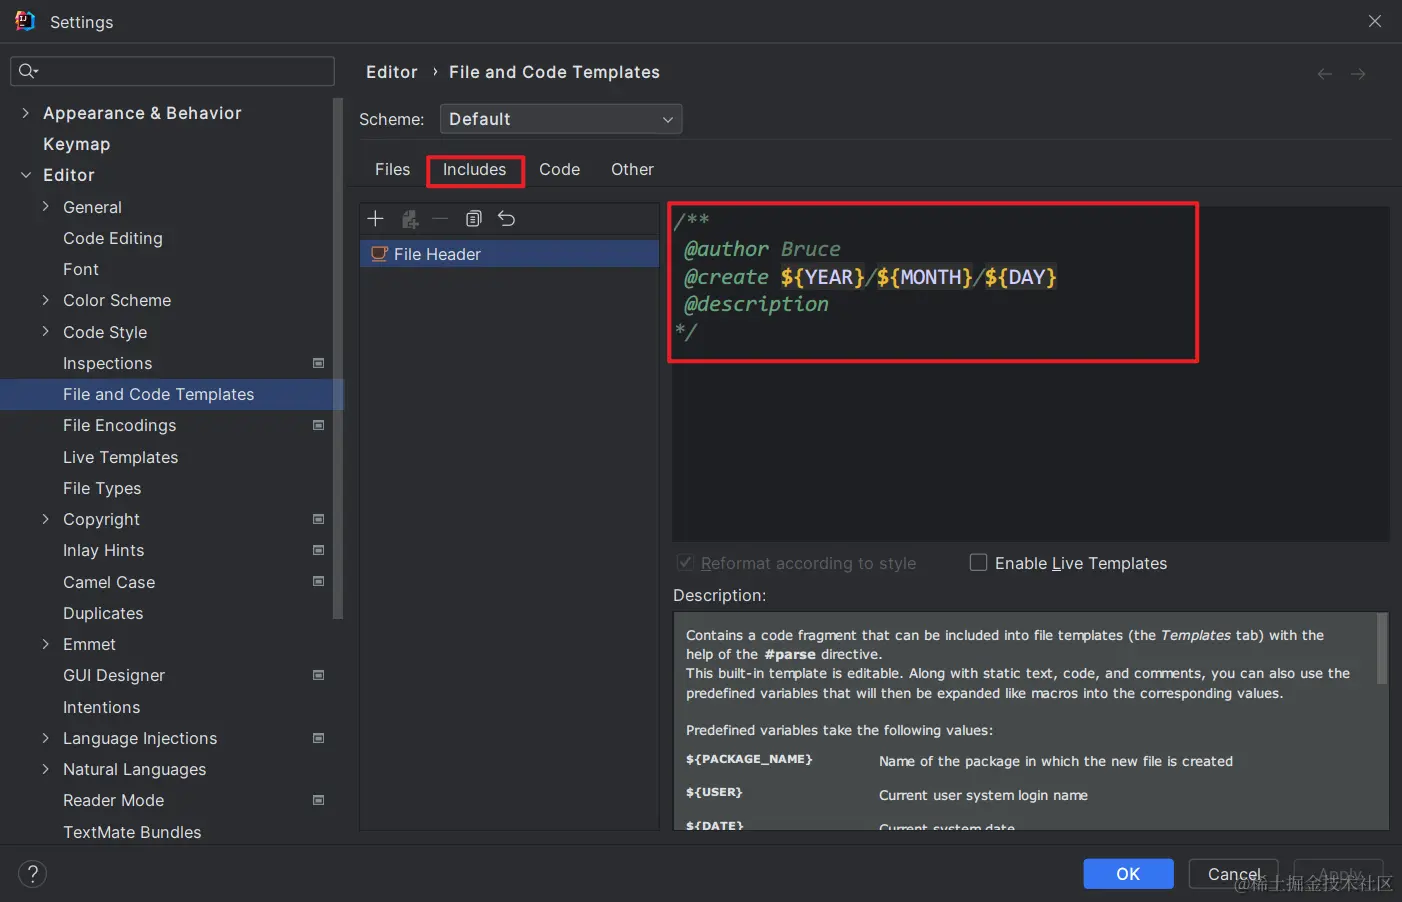
Task: Open the Other tab
Action: point(632,170)
